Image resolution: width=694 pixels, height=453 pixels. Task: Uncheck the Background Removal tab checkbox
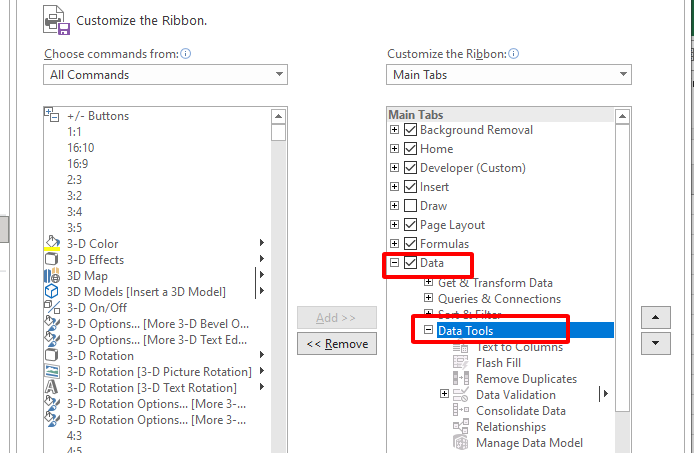(x=410, y=130)
